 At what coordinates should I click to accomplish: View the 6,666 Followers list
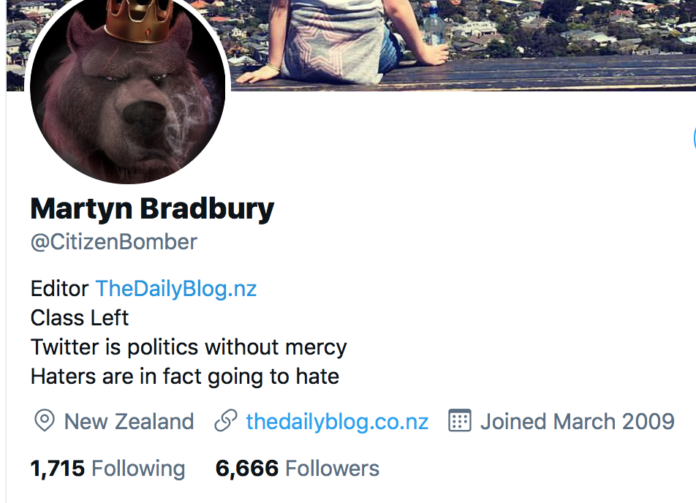click(x=297, y=468)
